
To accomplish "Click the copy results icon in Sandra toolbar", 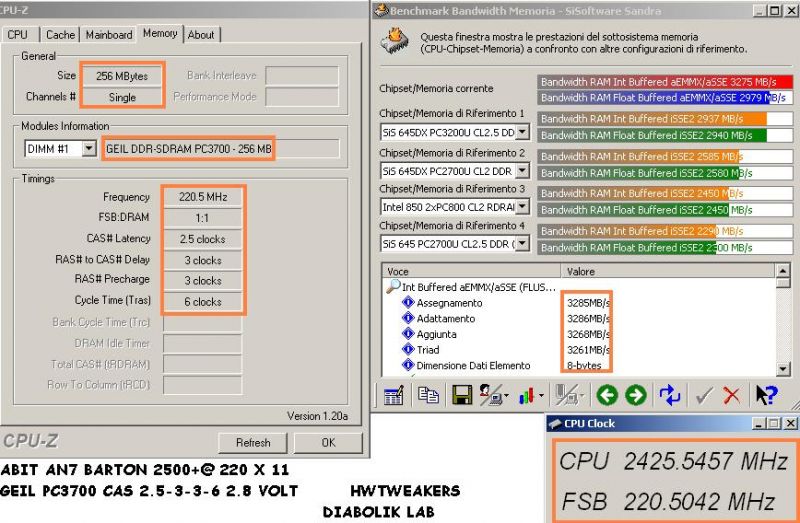I will 428,395.
